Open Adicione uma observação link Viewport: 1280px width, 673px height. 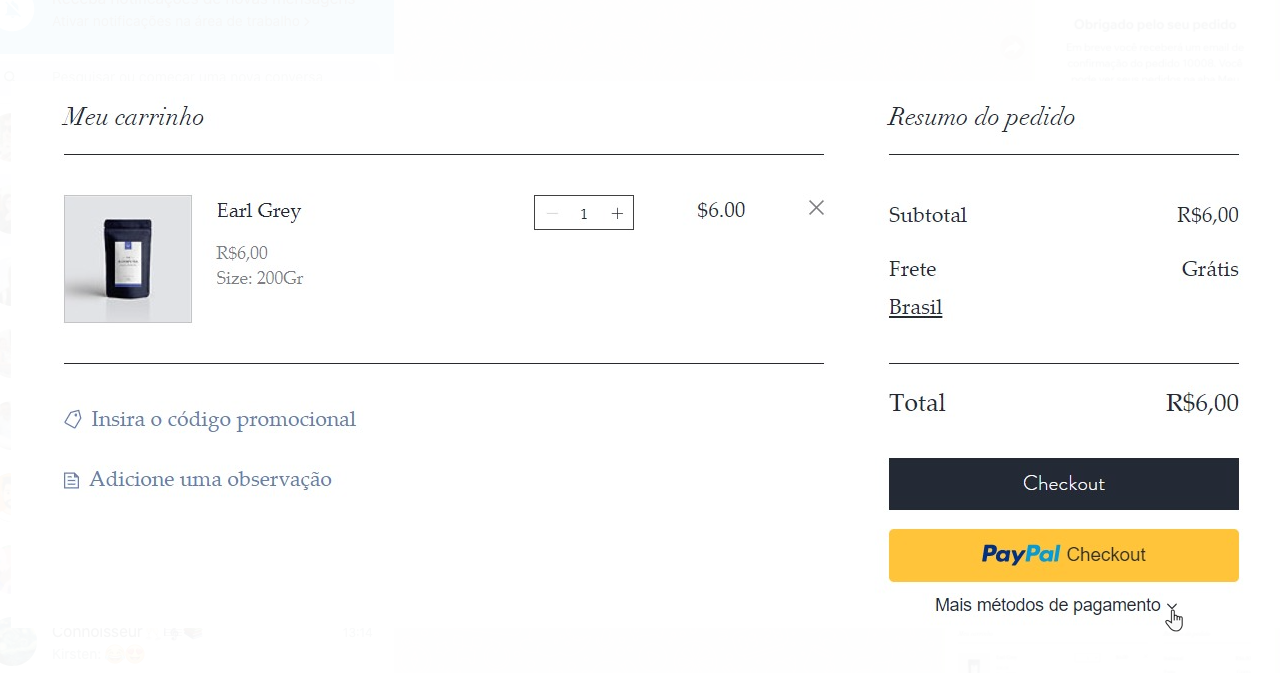pyautogui.click(x=210, y=479)
